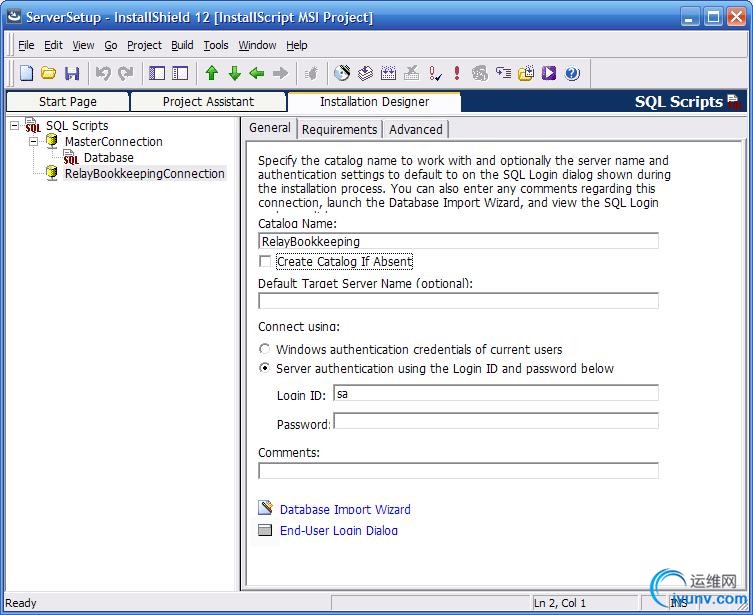The width and height of the screenshot is (753, 615).
Task: Collapse the SQL Scripts tree root
Action: 14,126
